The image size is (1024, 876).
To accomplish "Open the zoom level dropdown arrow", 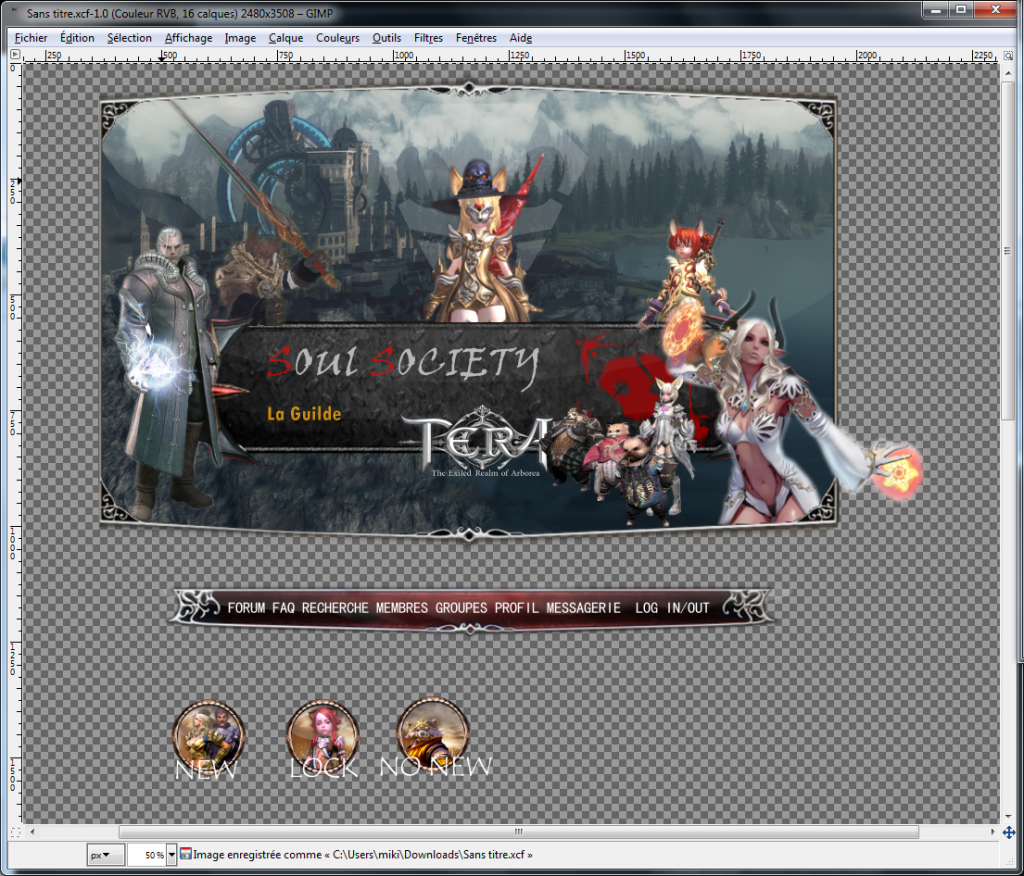I will 171,854.
